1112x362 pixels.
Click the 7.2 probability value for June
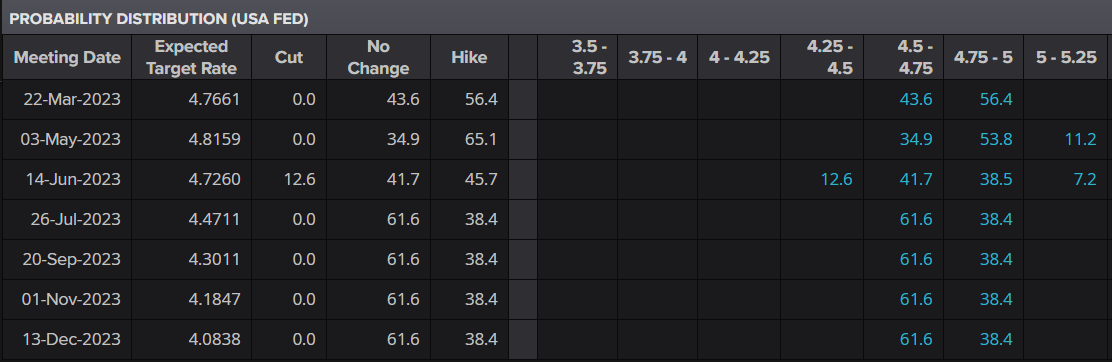tap(1085, 179)
